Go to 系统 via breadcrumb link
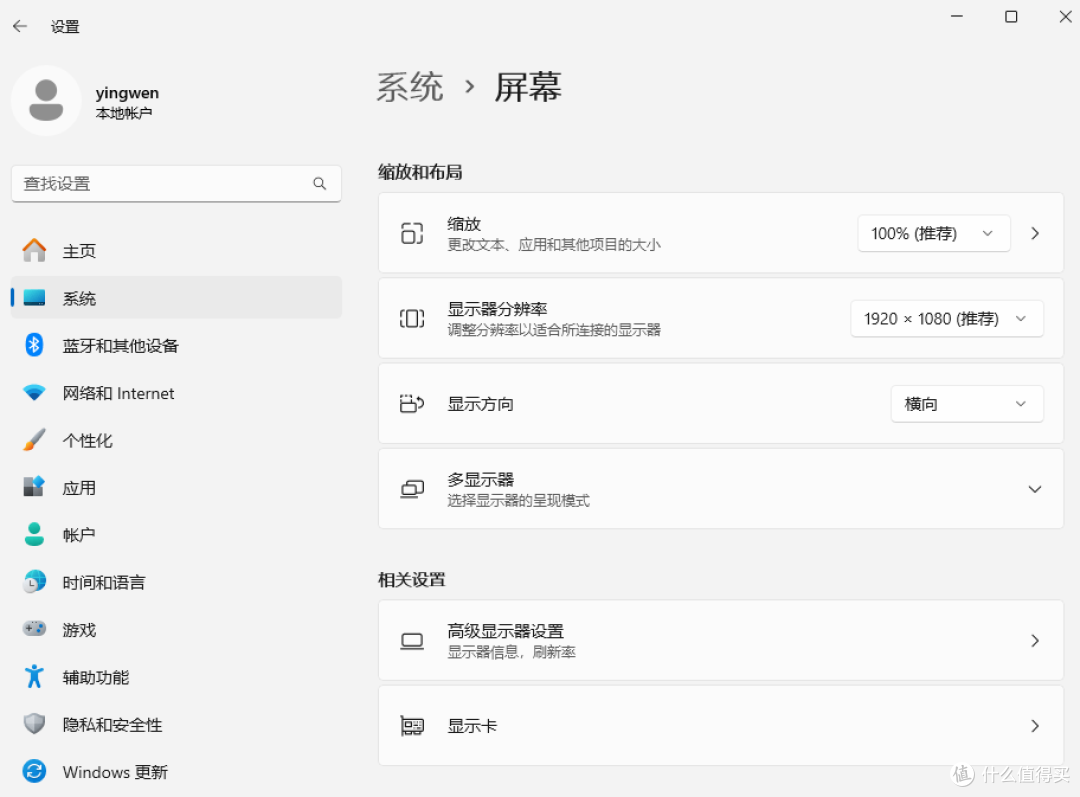 coord(410,87)
